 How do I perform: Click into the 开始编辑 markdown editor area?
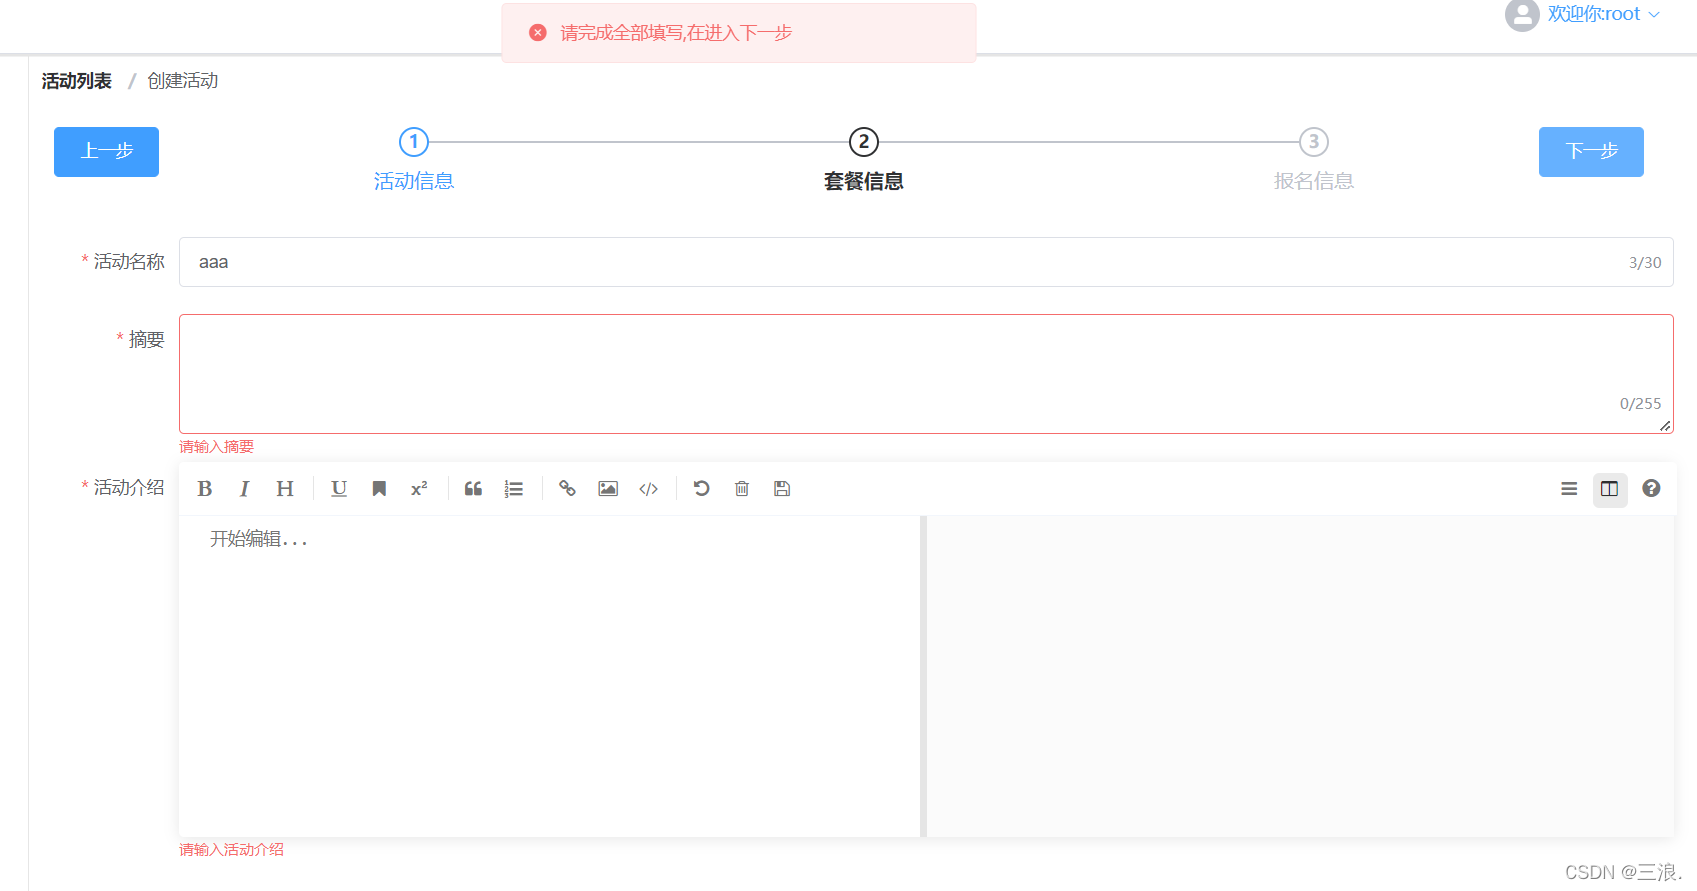tap(549, 676)
